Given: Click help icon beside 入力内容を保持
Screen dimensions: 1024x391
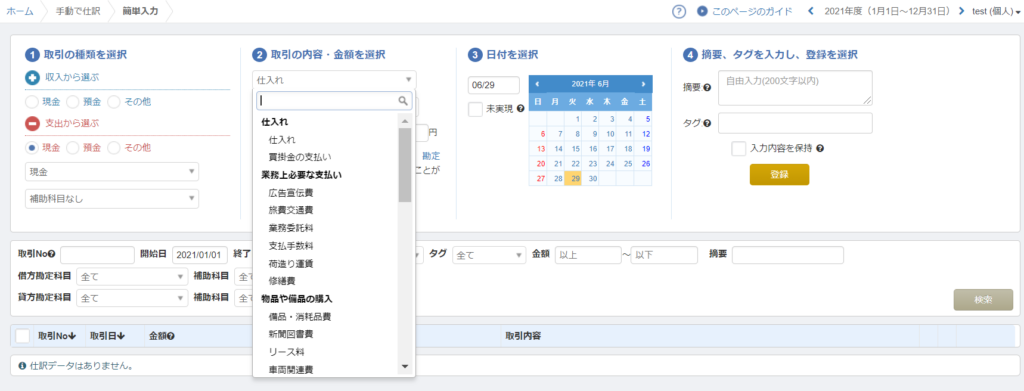Looking at the screenshot, I should [820, 148].
